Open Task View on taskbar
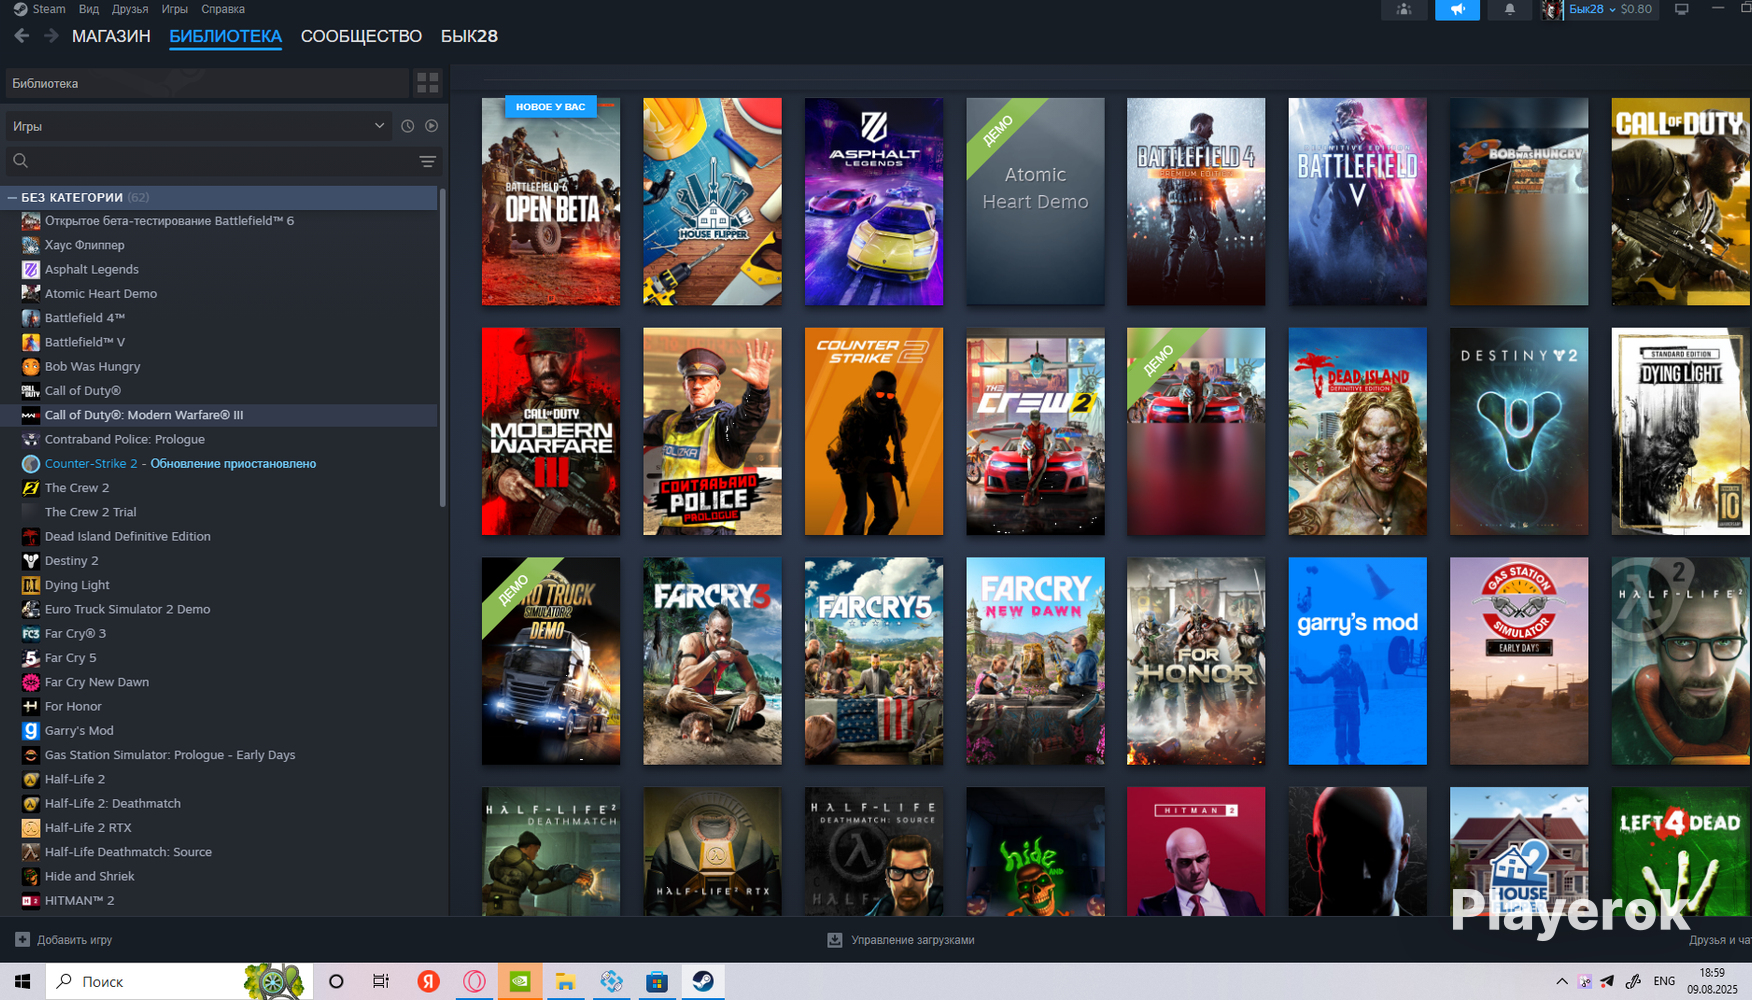 tap(381, 982)
